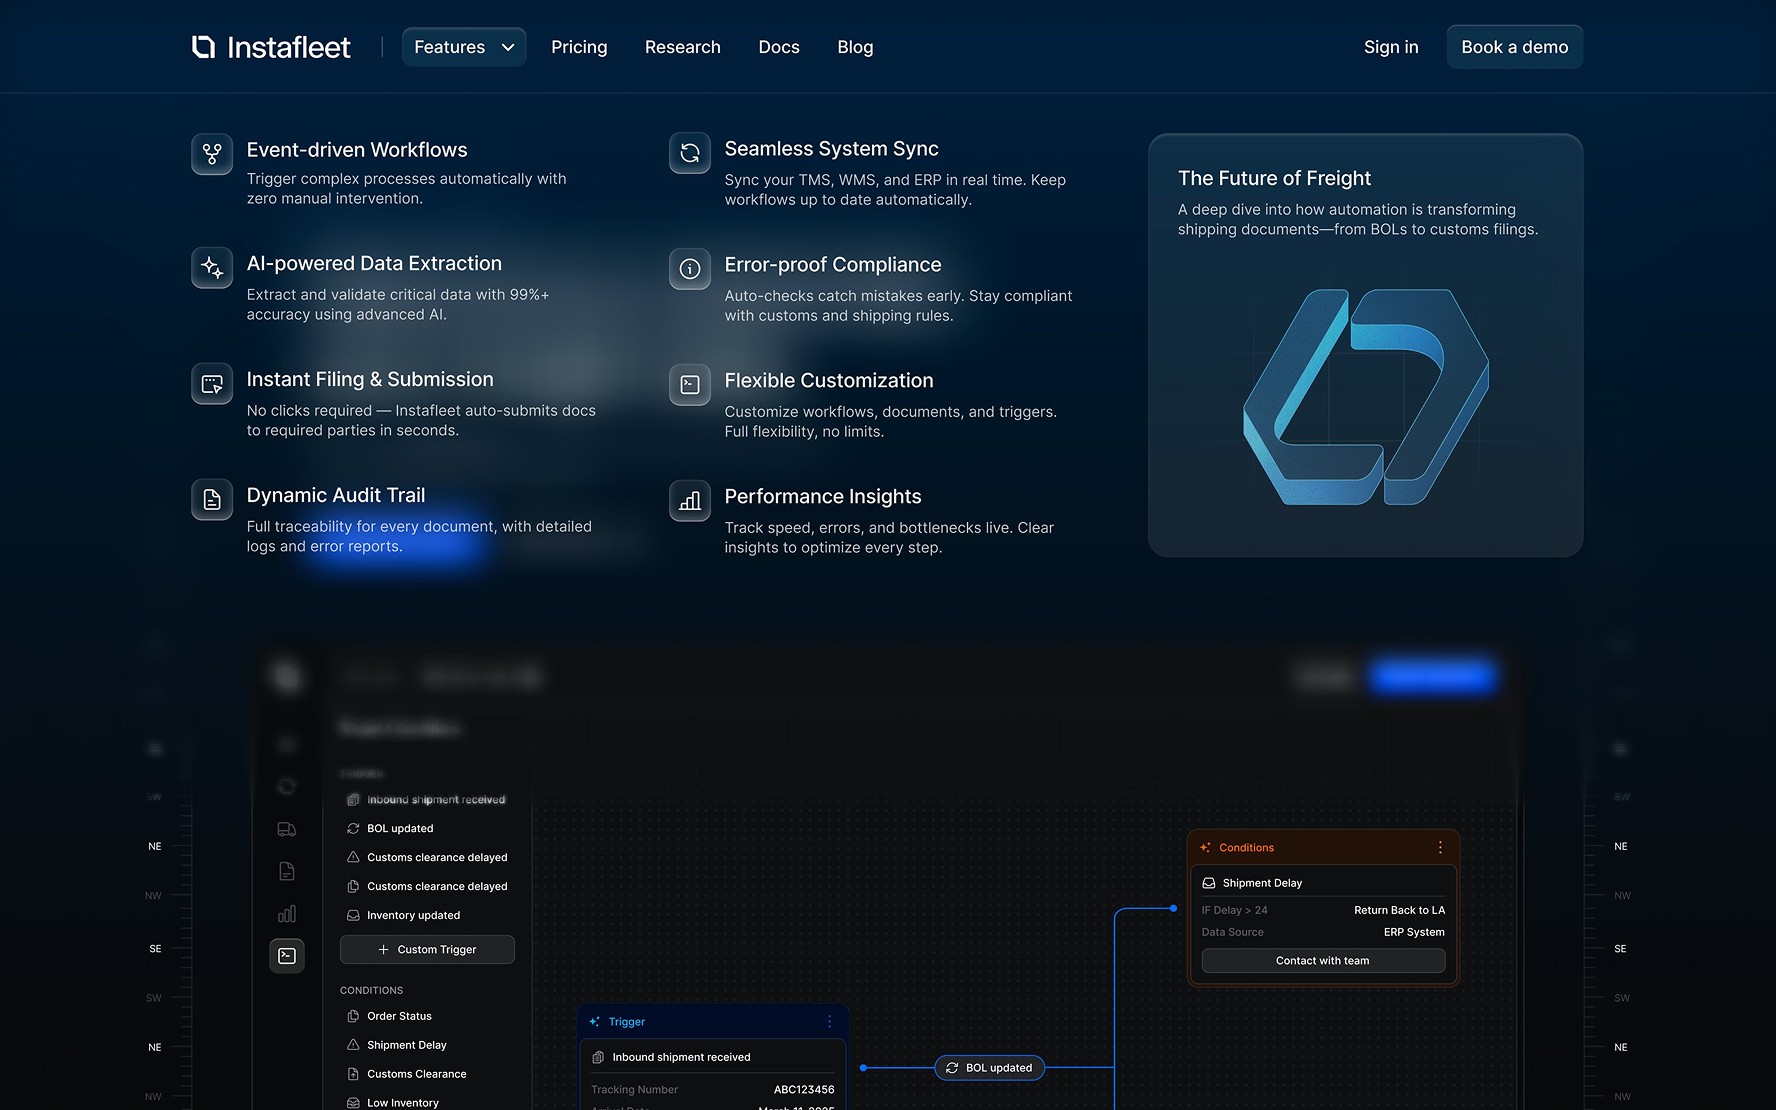This screenshot has height=1110, width=1776.
Task: Open the document icon in app sidebar
Action: [287, 871]
